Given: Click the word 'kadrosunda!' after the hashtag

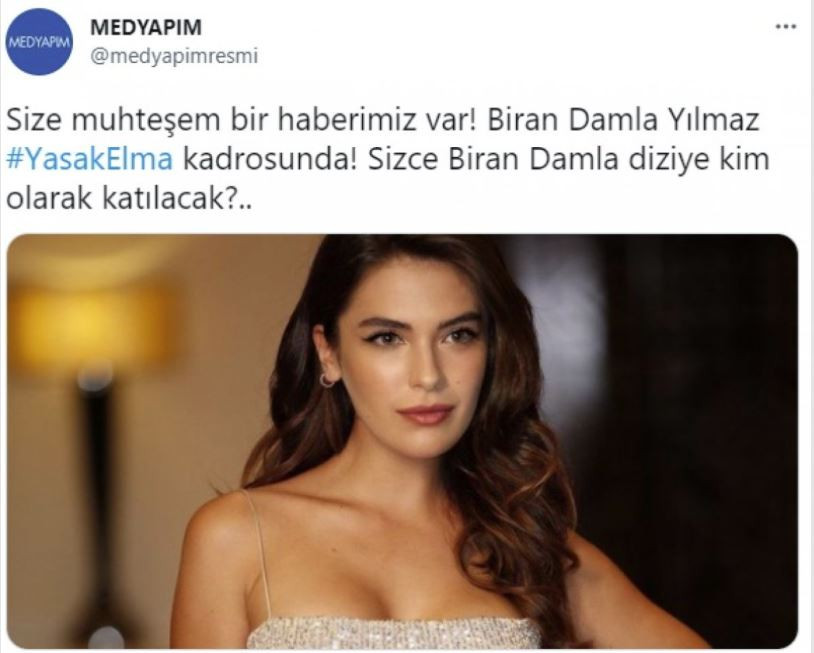Looking at the screenshot, I should [x=270, y=159].
